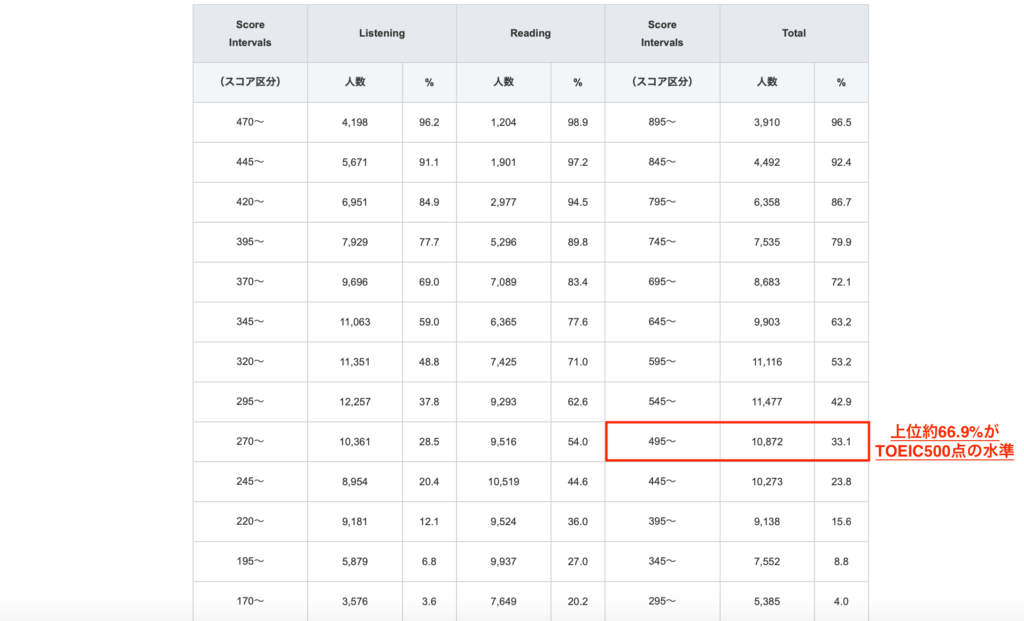This screenshot has height=621, width=1024.
Task: Select the Listening count 12,257 cell
Action: click(x=355, y=402)
